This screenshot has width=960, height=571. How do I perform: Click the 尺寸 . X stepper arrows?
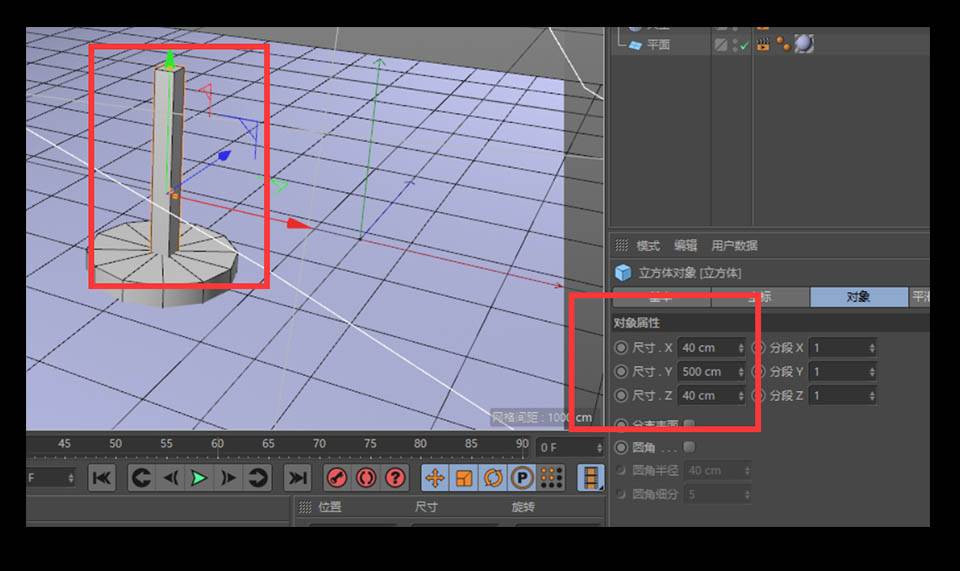pos(741,348)
